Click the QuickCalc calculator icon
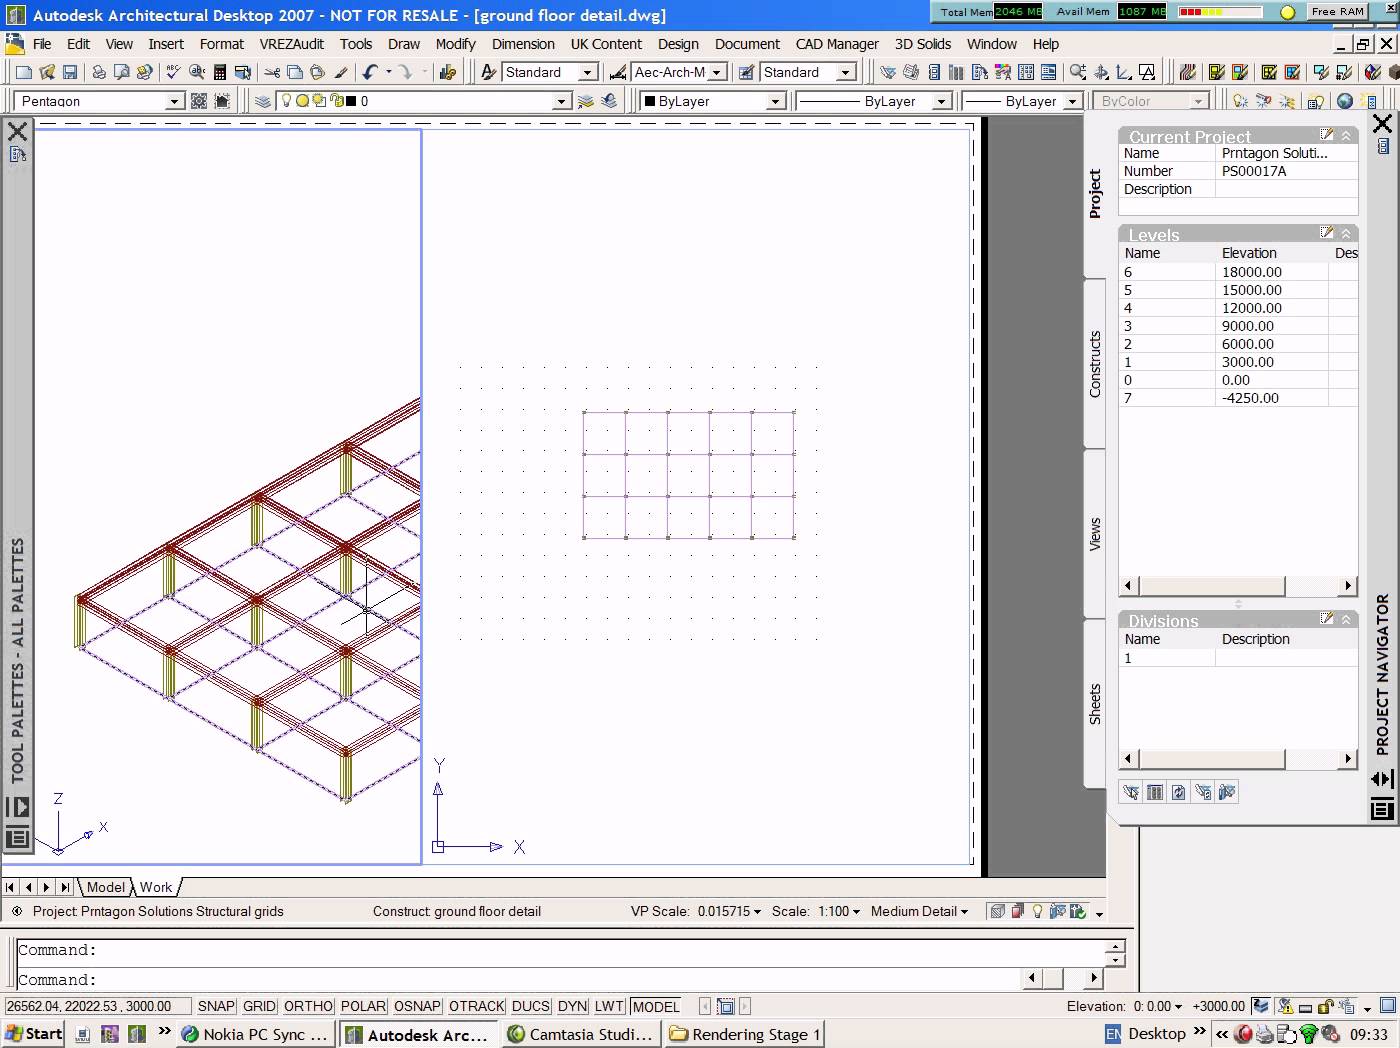The image size is (1400, 1048). pyautogui.click(x=220, y=71)
